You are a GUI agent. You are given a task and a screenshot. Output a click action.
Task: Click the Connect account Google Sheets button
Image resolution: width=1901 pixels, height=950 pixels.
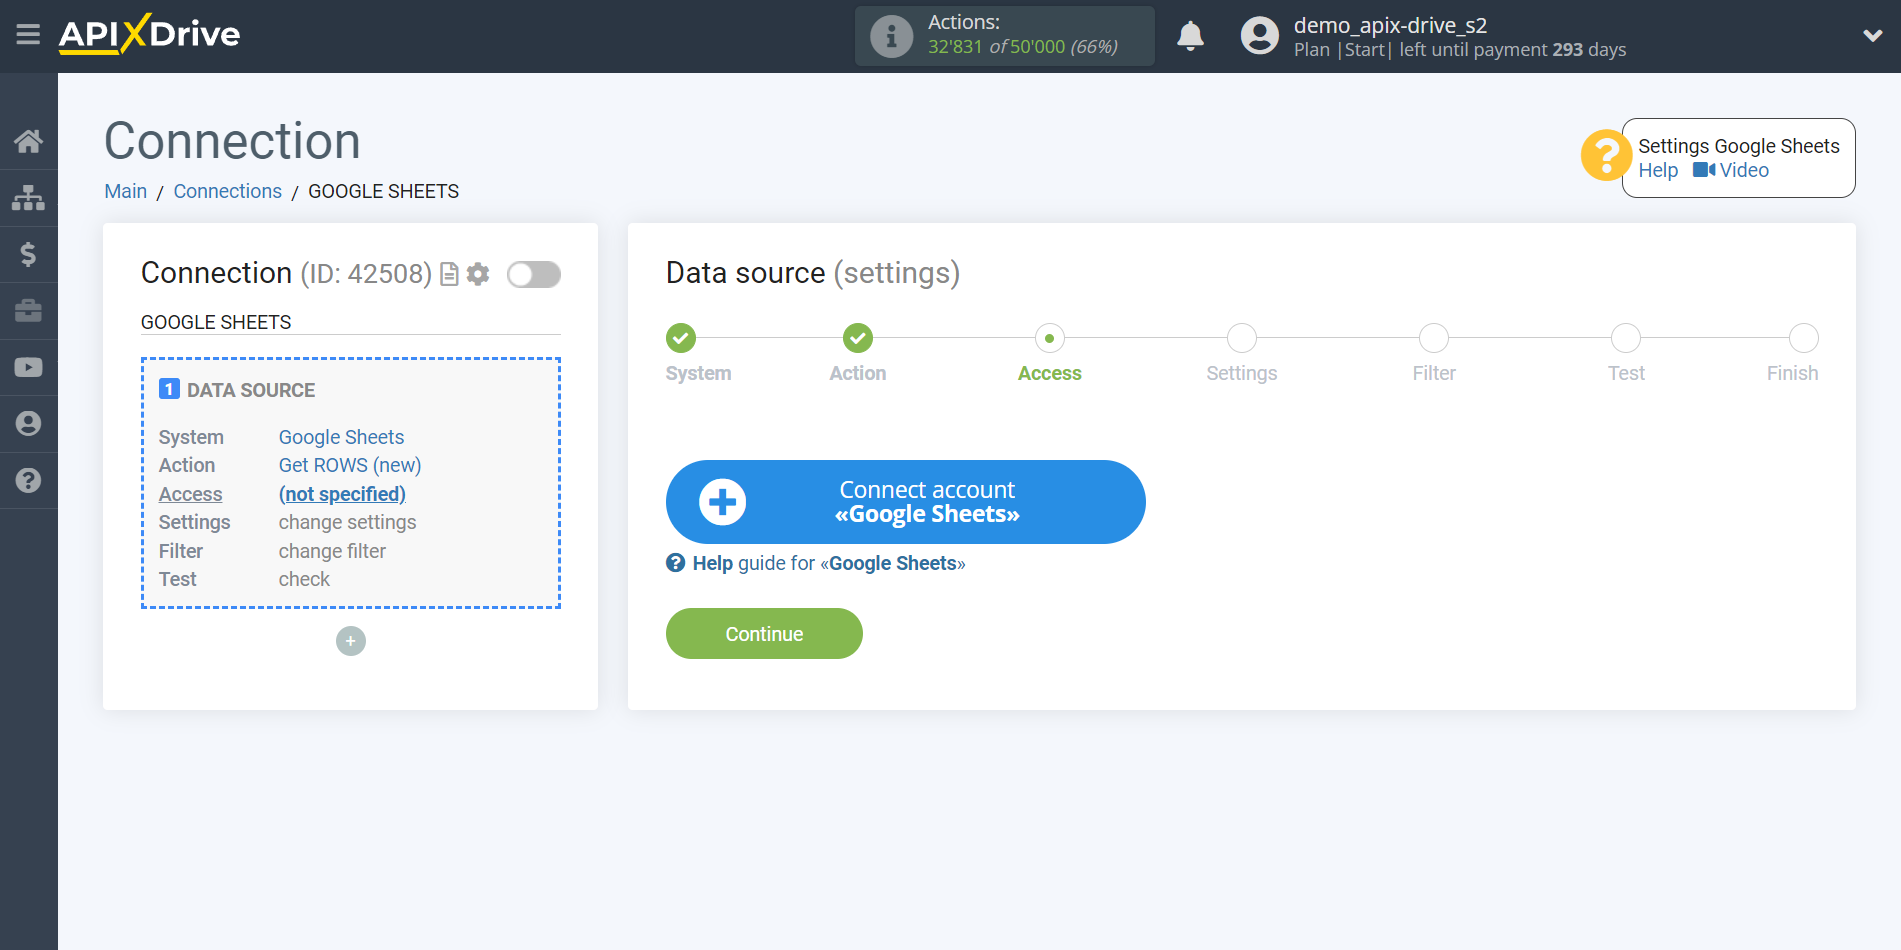(x=905, y=501)
